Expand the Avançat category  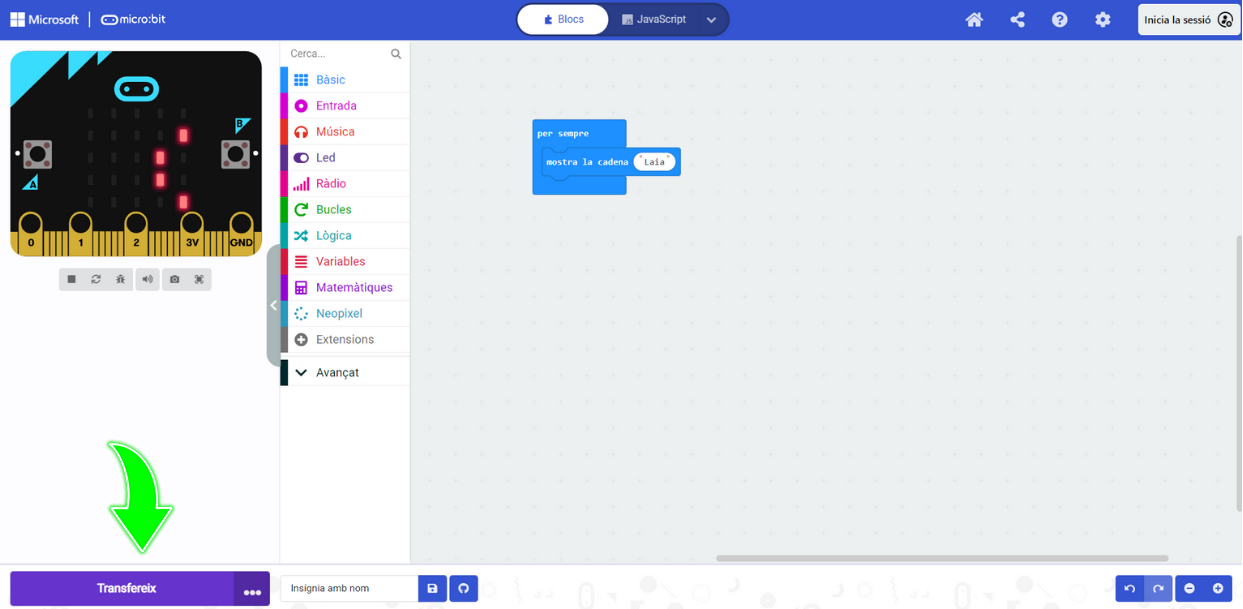(337, 373)
